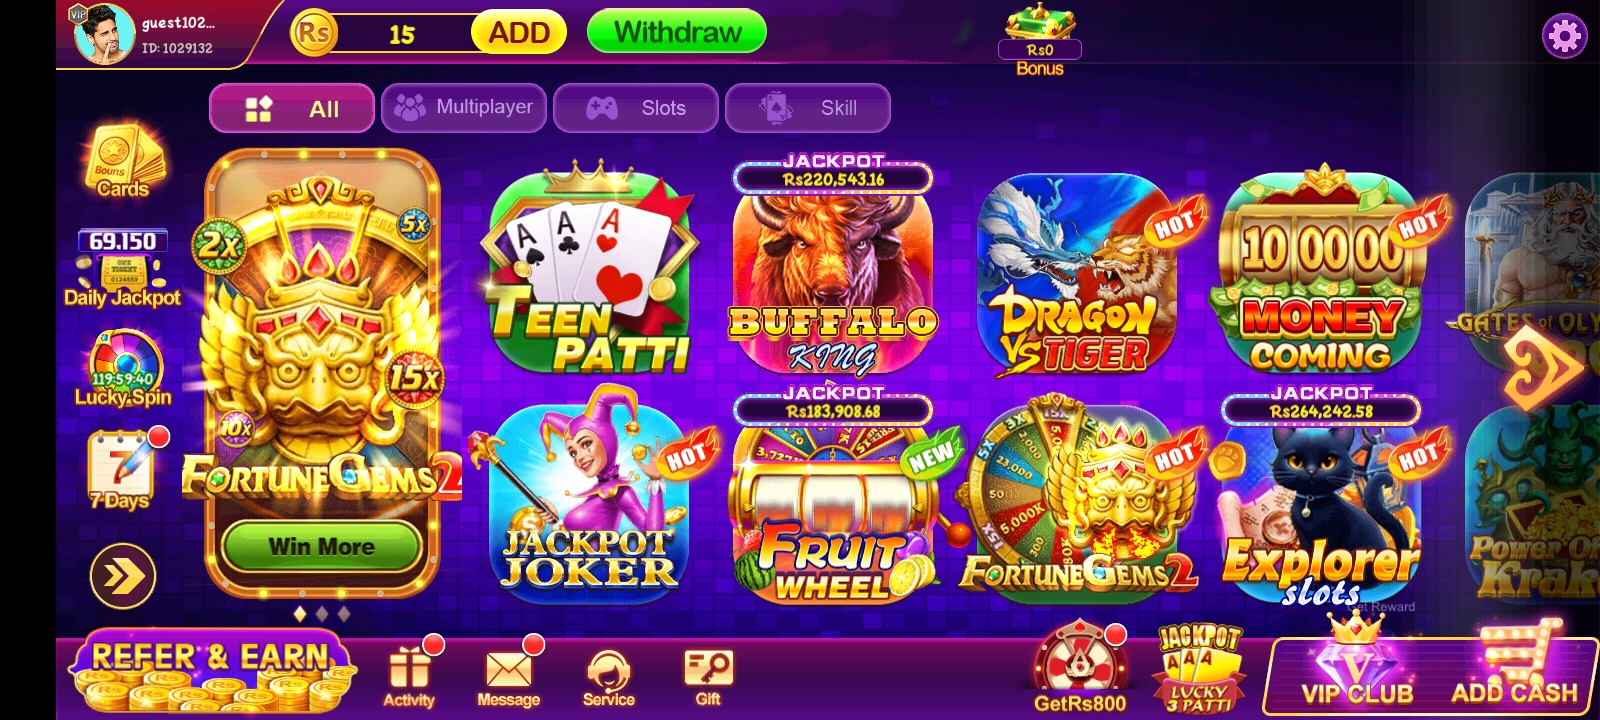1600x720 pixels.
Task: Open the GetRs800 wheel icon
Action: pyautogui.click(x=1080, y=669)
